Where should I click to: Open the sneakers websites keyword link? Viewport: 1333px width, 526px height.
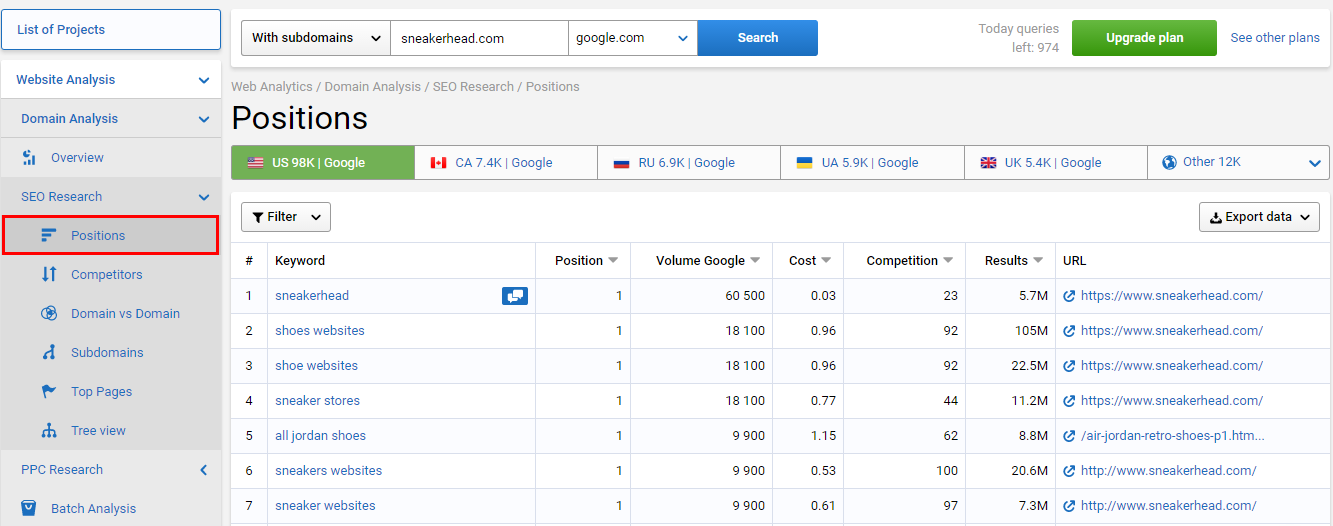tap(328, 471)
